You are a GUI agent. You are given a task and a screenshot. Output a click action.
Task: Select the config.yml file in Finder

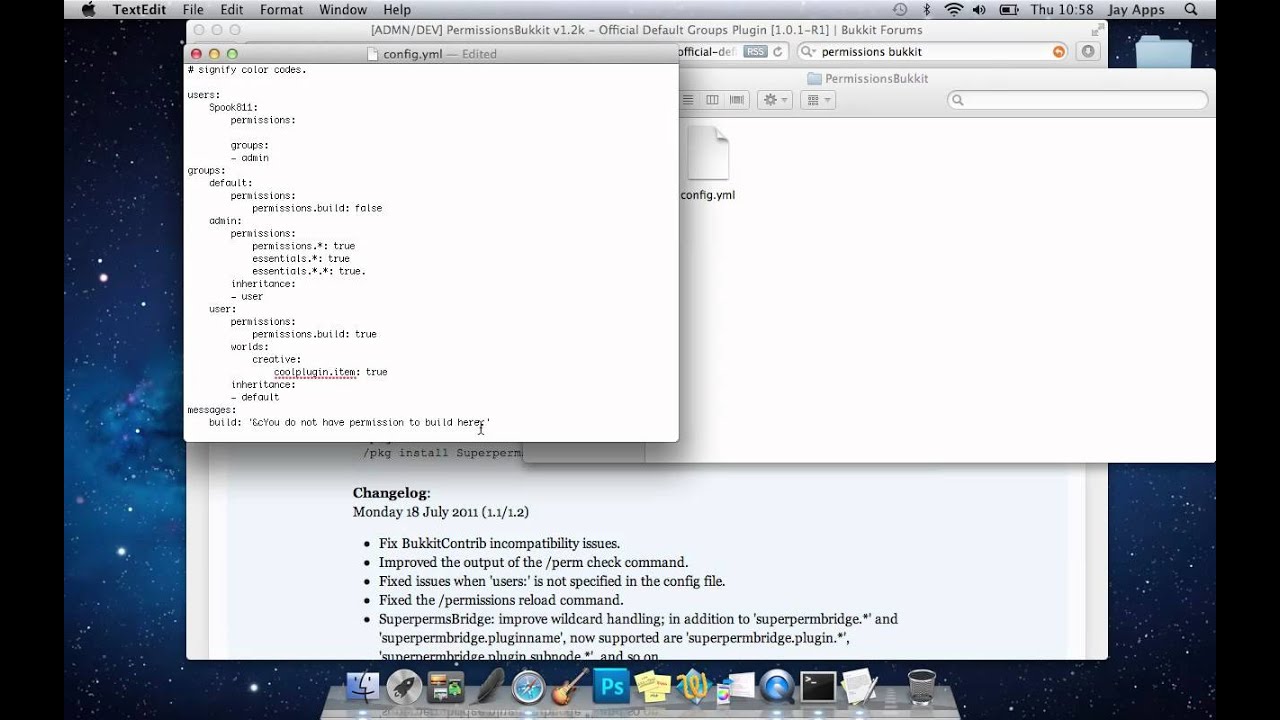pos(708,165)
